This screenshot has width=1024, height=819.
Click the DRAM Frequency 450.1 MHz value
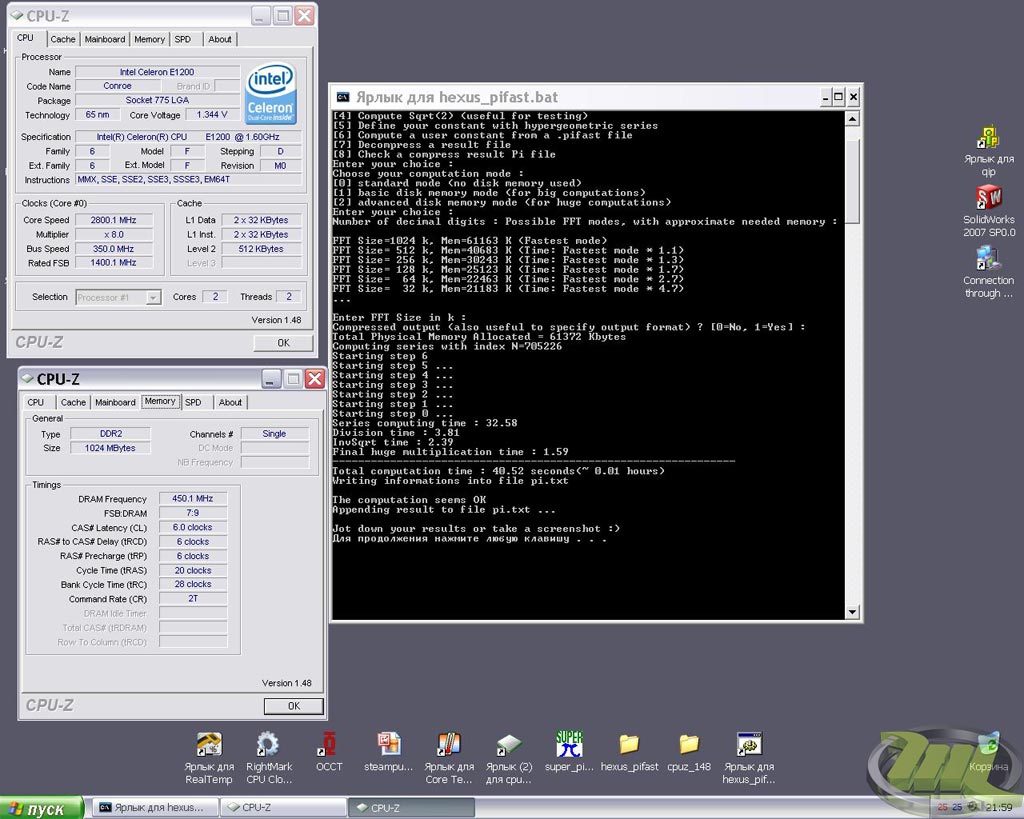tap(193, 498)
